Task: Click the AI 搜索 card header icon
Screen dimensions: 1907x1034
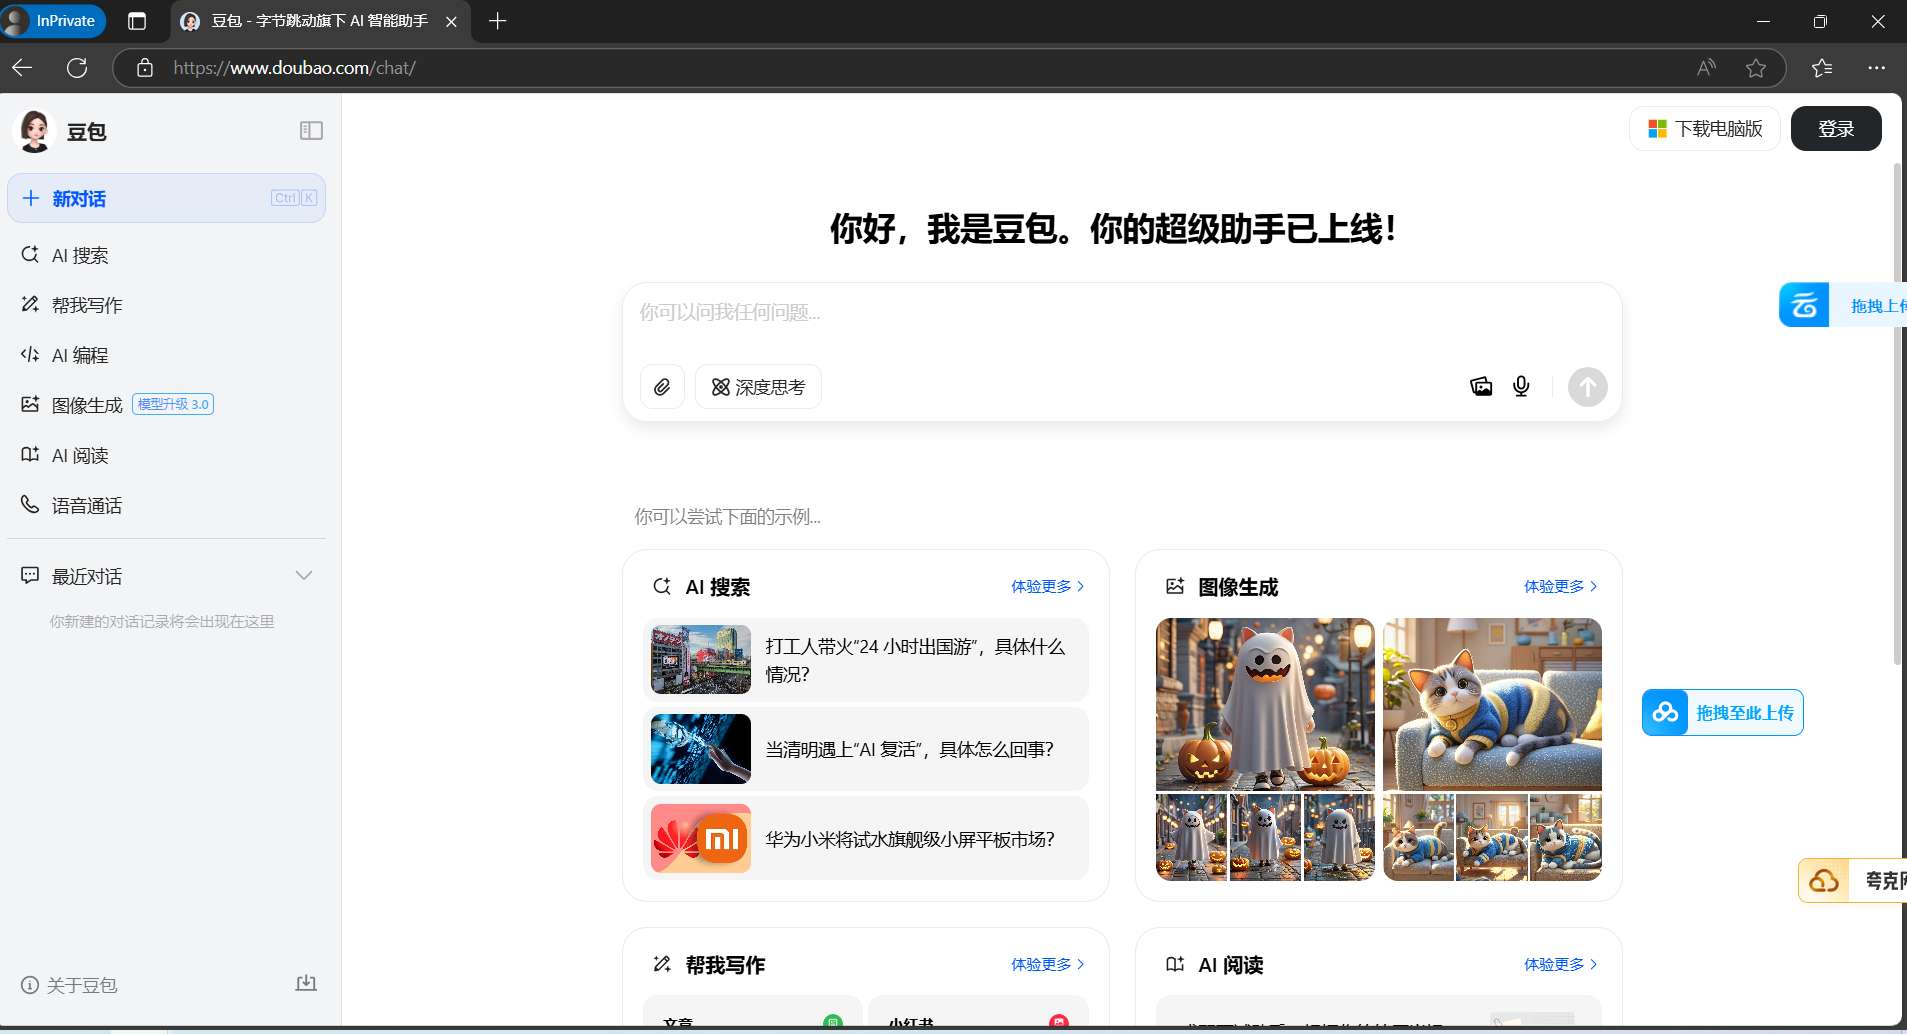Action: (662, 586)
